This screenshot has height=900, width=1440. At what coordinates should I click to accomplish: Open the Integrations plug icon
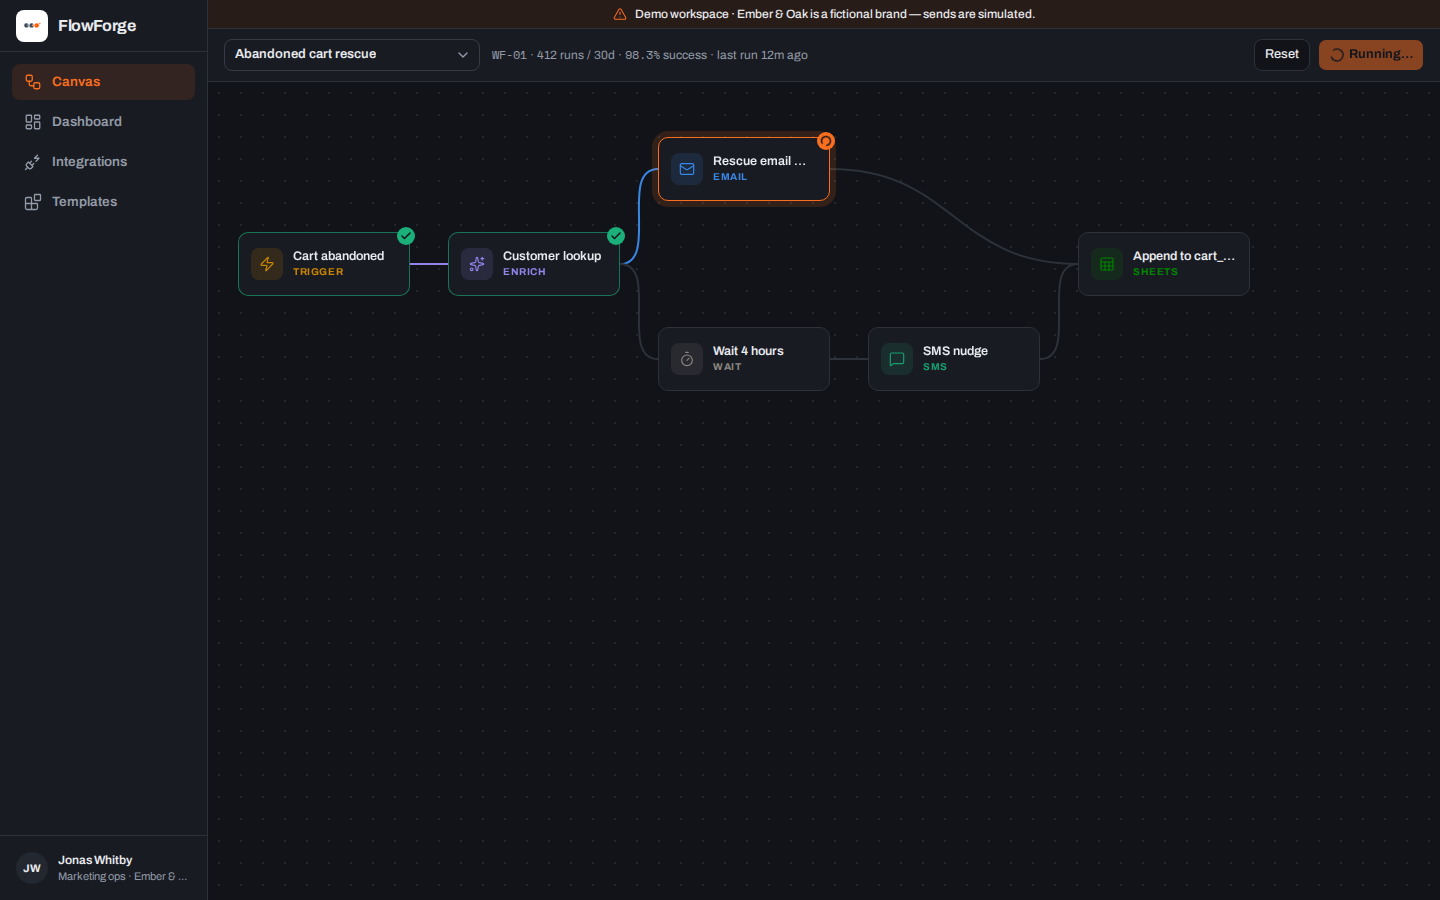(x=33, y=162)
